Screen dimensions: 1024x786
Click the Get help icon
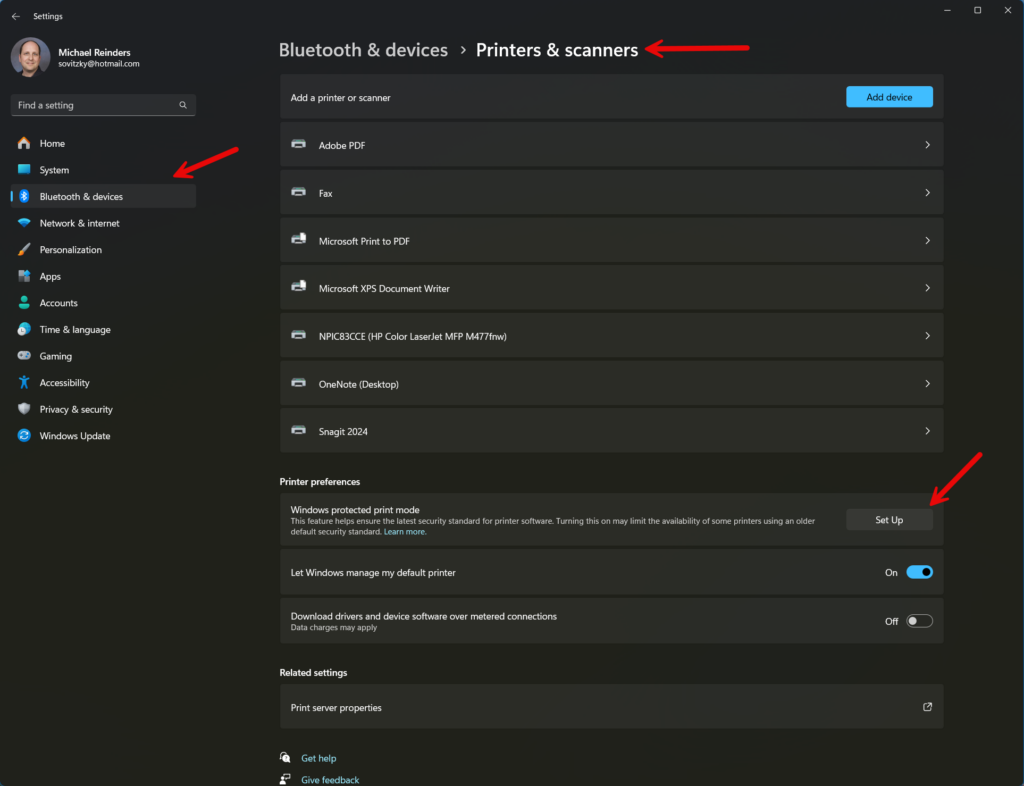tap(285, 757)
